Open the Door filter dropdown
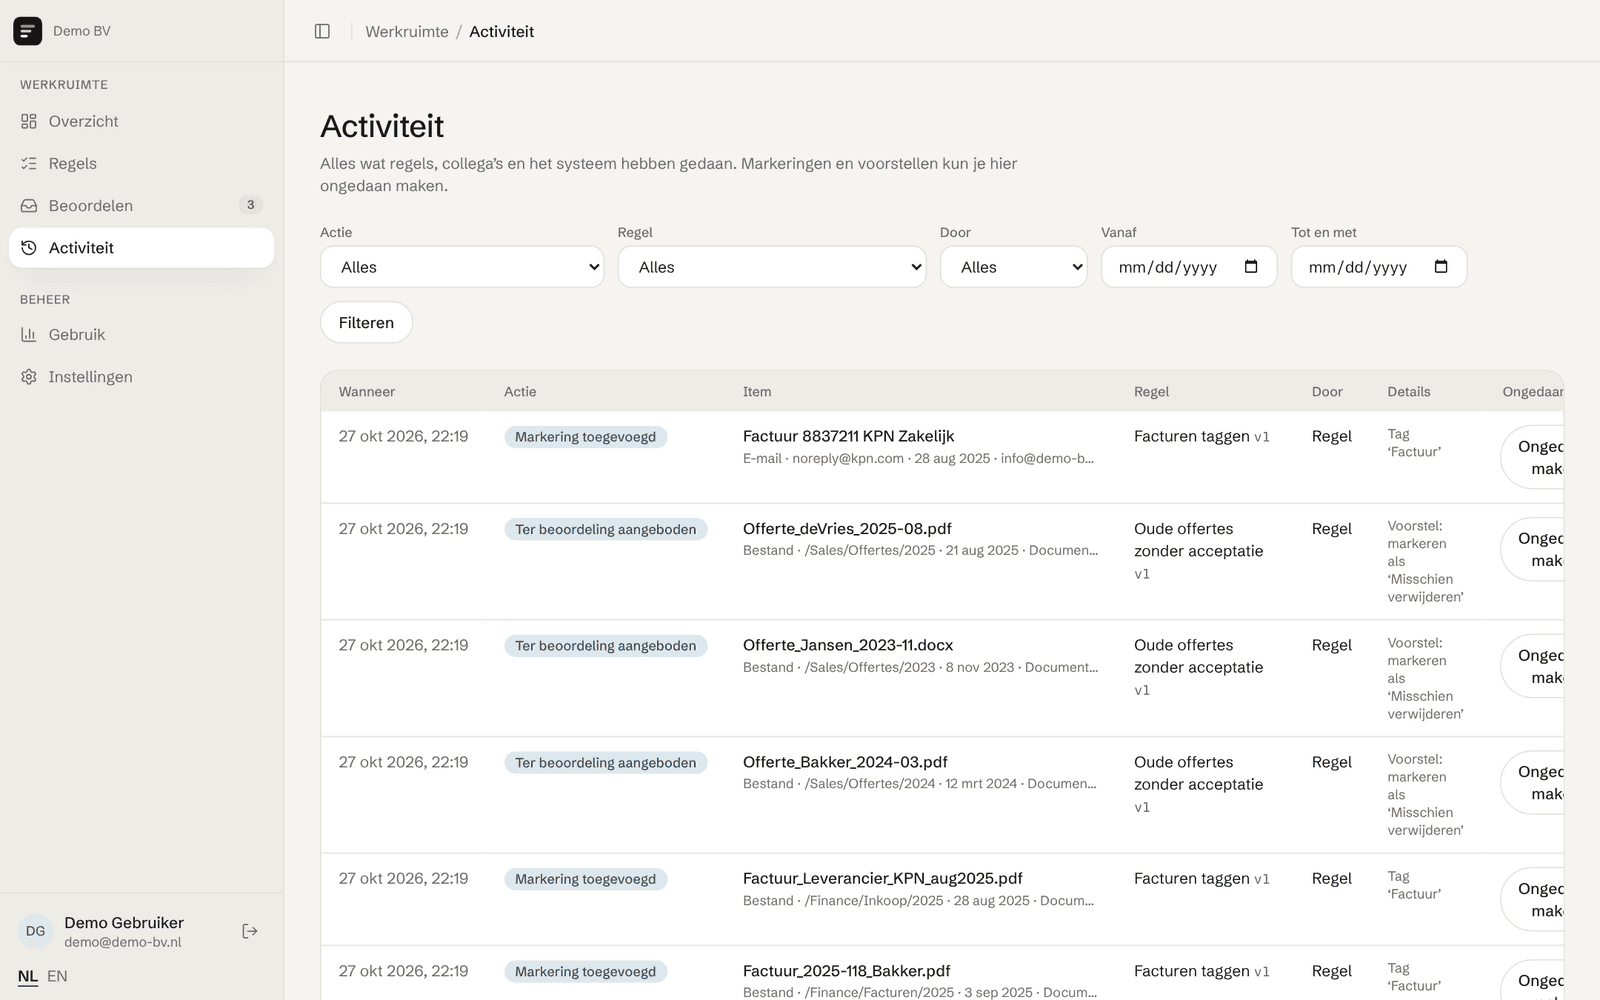The width and height of the screenshot is (1600, 1000). [1013, 267]
